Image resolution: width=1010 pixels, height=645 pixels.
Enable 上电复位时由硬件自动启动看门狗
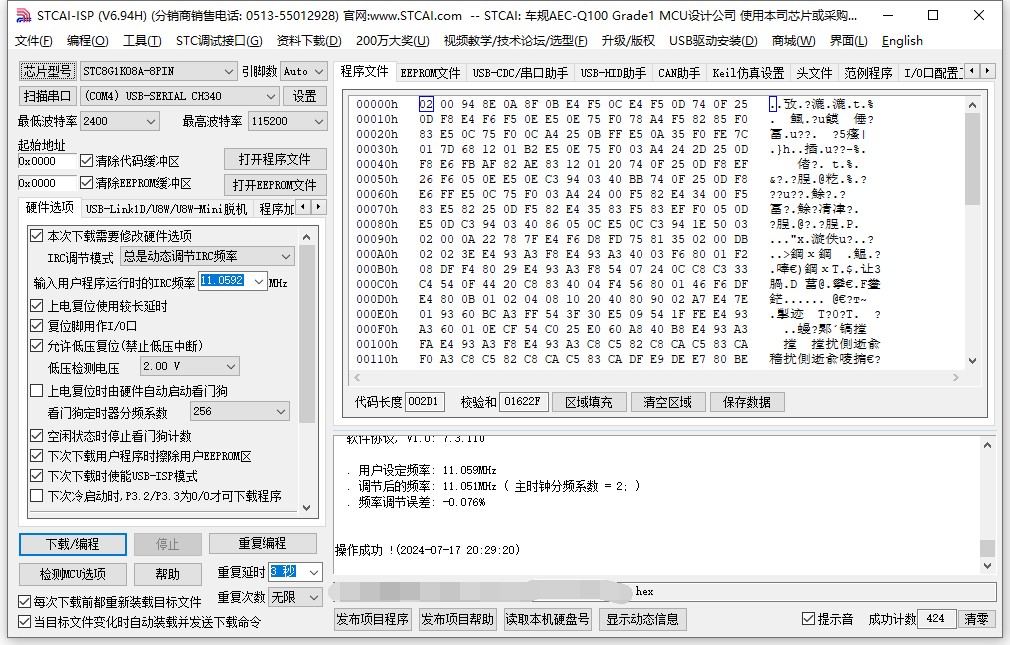click(37, 390)
